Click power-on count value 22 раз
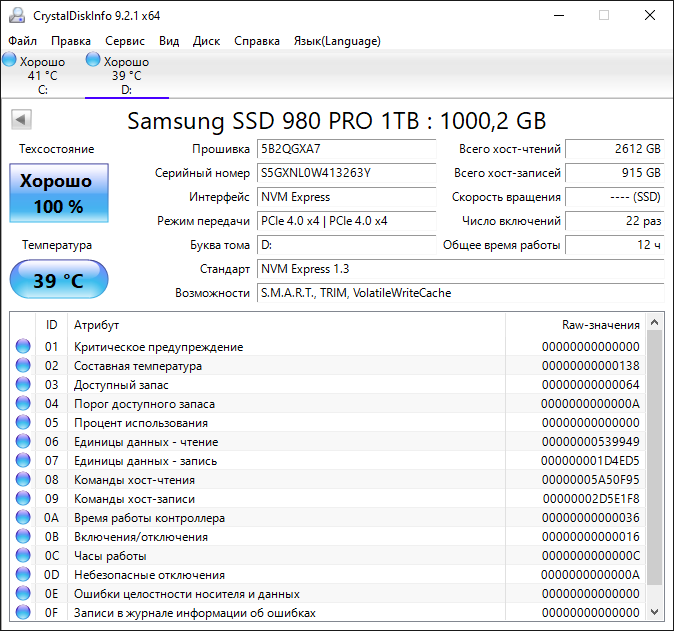Viewport: 674px width, 631px height. [x=615, y=221]
